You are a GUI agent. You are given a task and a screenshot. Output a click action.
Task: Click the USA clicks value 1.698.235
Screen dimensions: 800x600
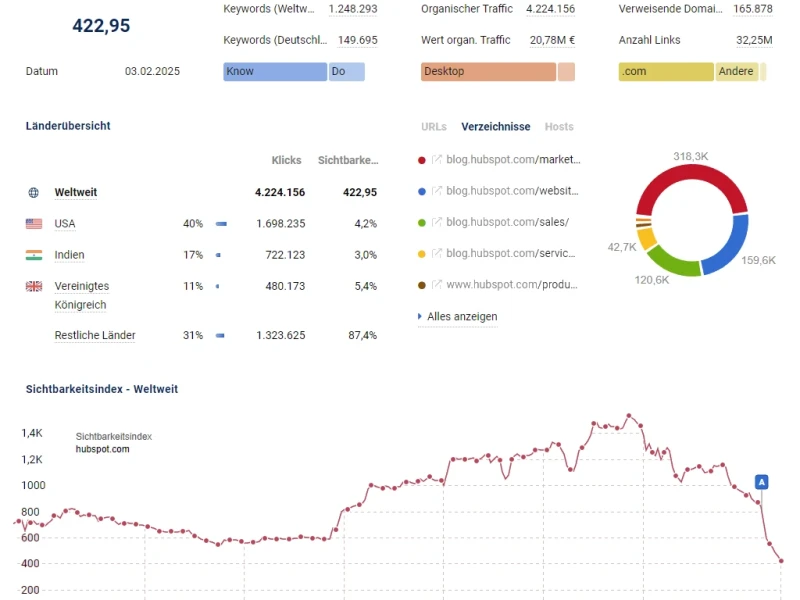tap(281, 223)
